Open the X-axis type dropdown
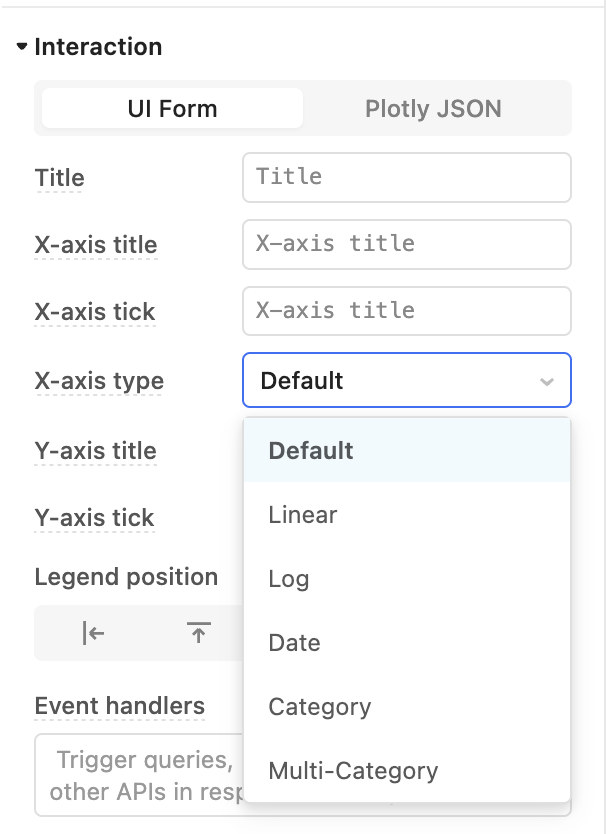The width and height of the screenshot is (606, 834). coord(407,380)
